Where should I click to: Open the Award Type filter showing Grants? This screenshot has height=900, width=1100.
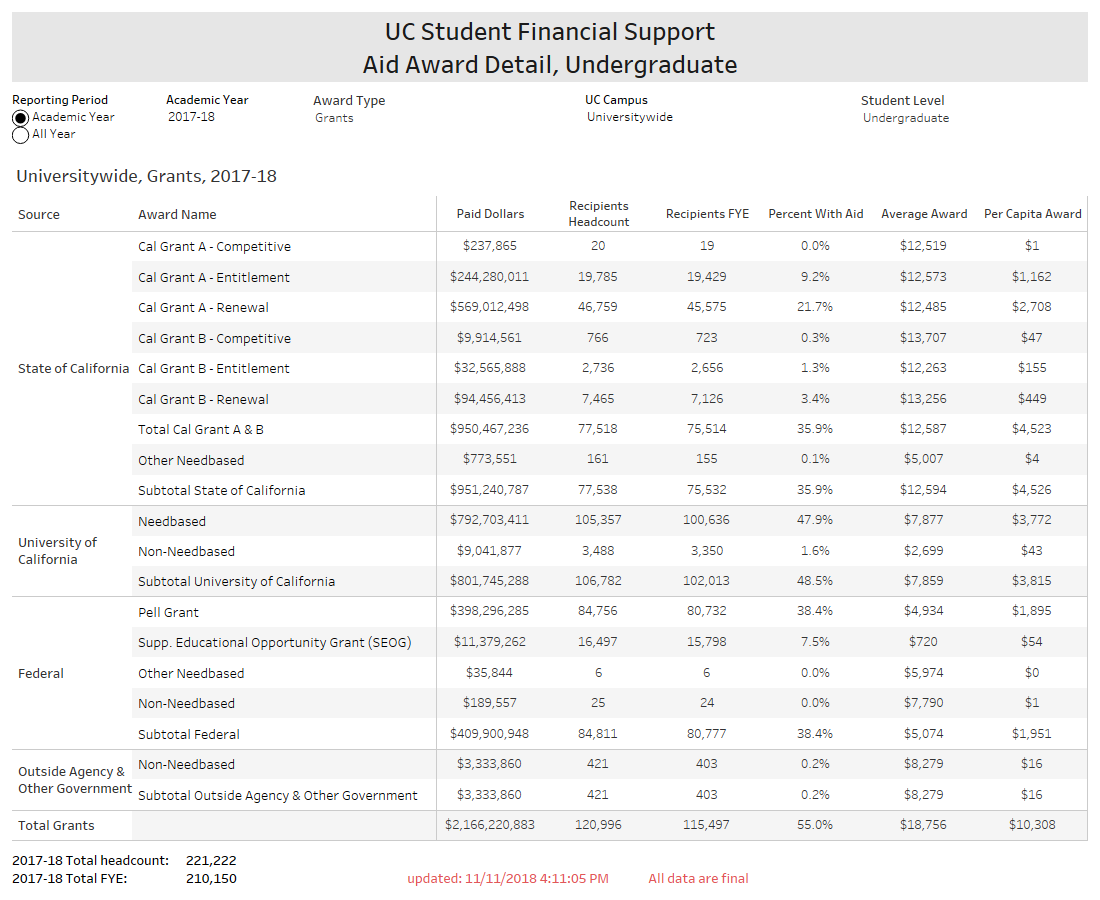point(335,117)
